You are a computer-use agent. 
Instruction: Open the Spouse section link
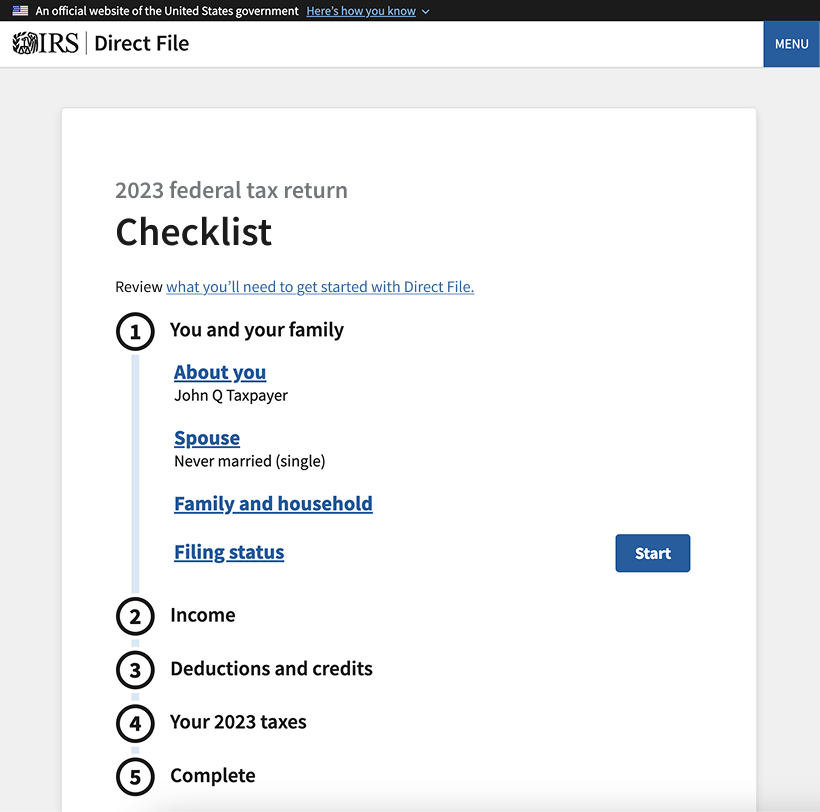click(206, 438)
